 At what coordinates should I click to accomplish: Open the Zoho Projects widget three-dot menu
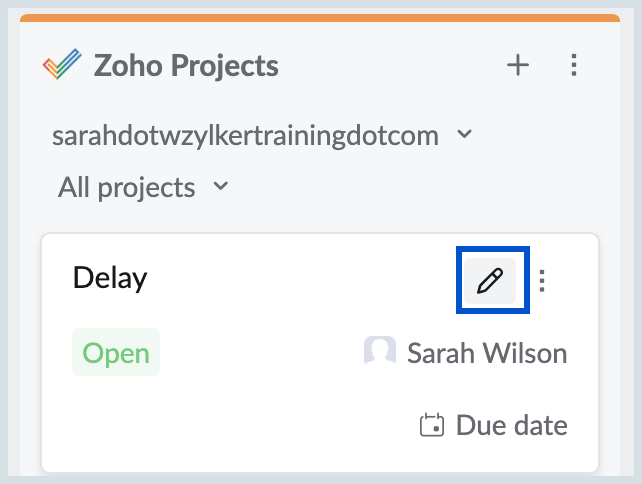coord(573,66)
